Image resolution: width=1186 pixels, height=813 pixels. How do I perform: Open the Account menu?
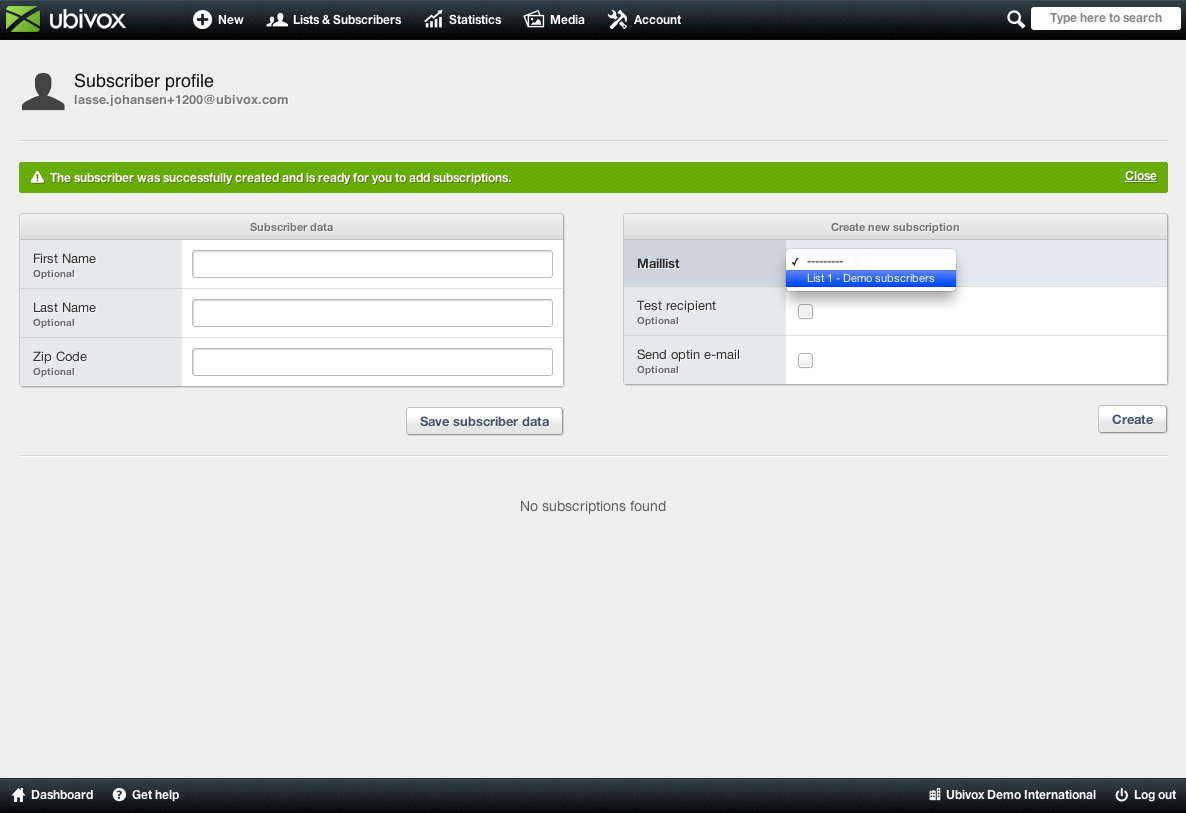tap(644, 20)
